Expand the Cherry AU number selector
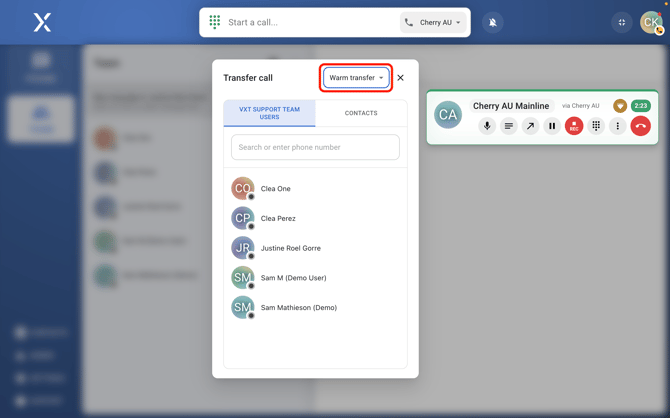Screen dimensions: 670x418 pyautogui.click(x=434, y=22)
